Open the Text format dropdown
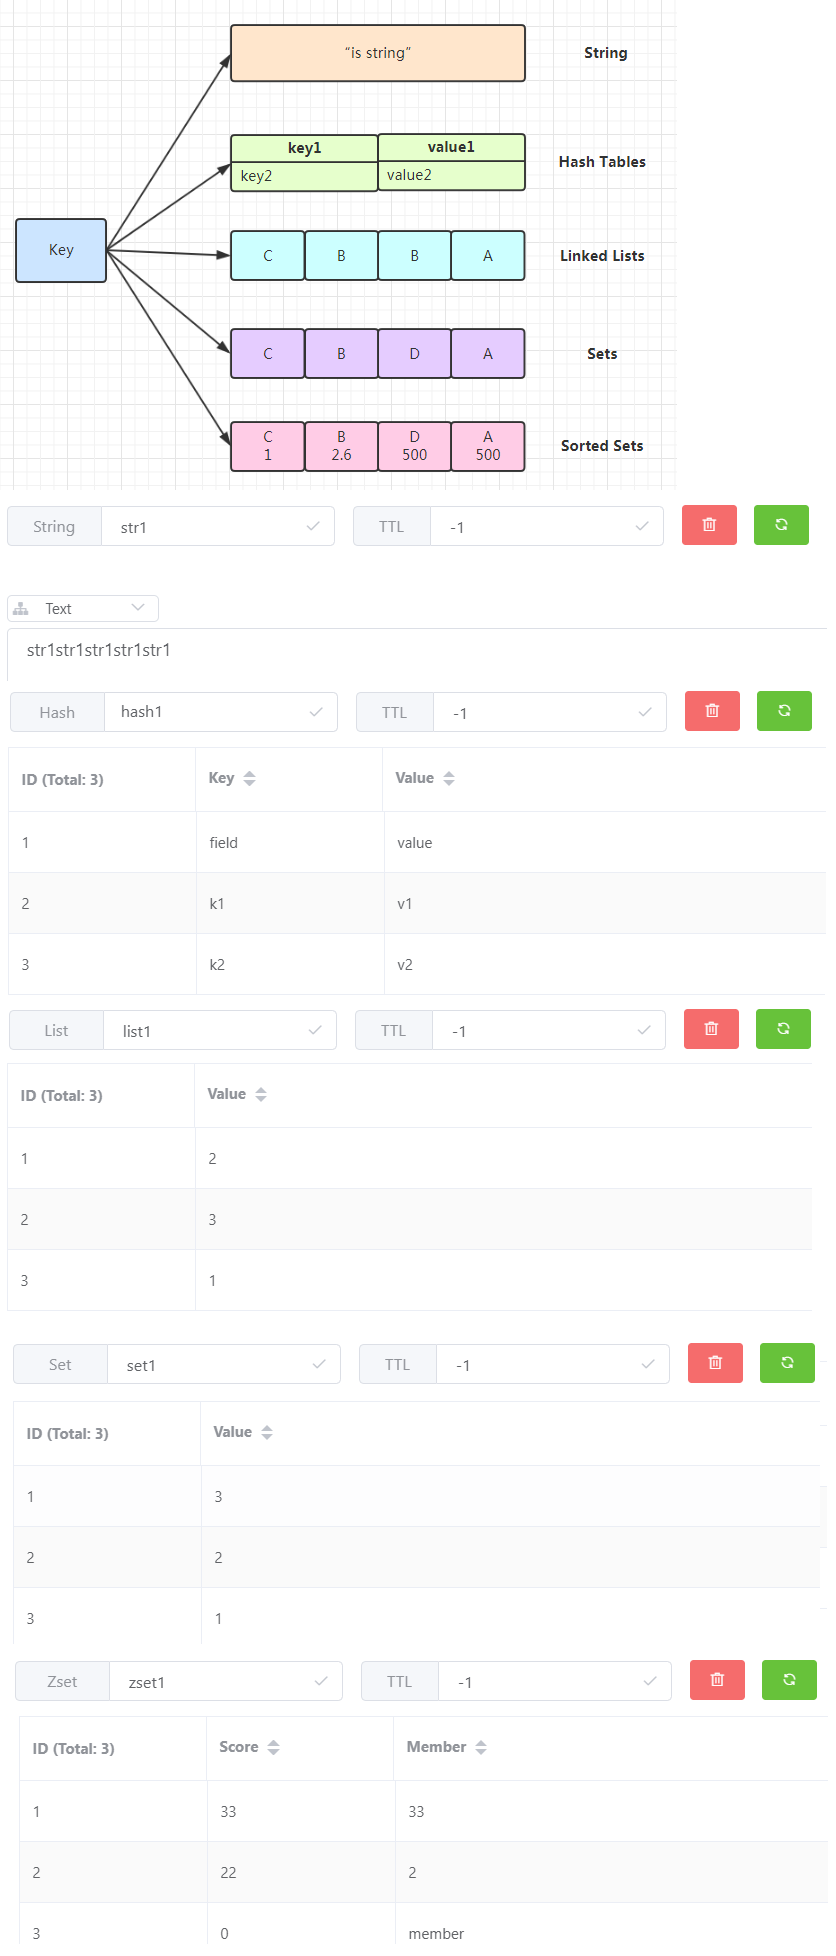The width and height of the screenshot is (836, 1956). tap(83, 608)
